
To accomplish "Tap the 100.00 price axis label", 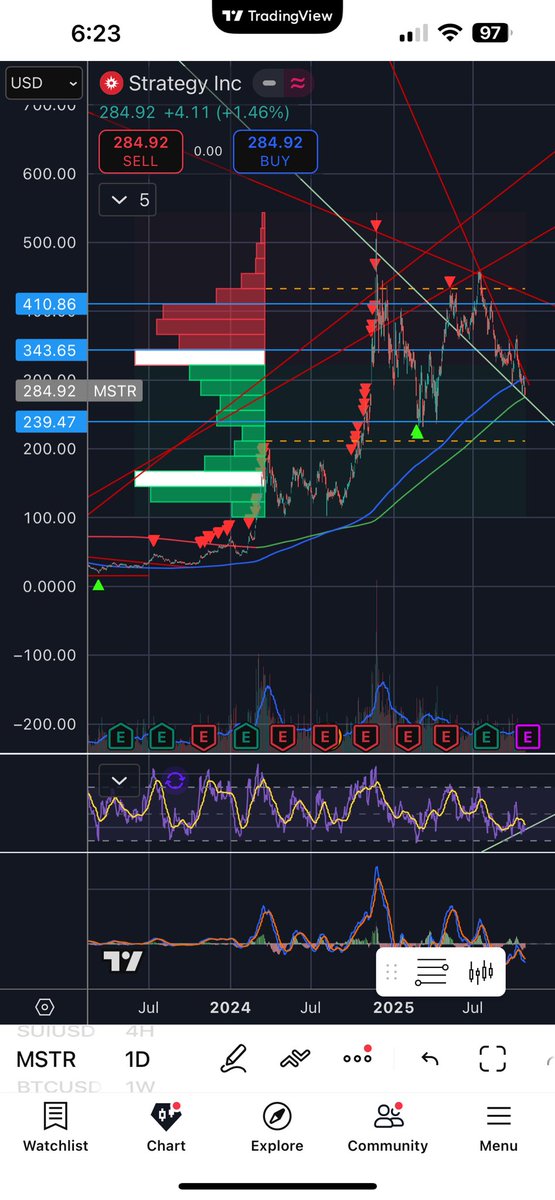I will pos(51,517).
